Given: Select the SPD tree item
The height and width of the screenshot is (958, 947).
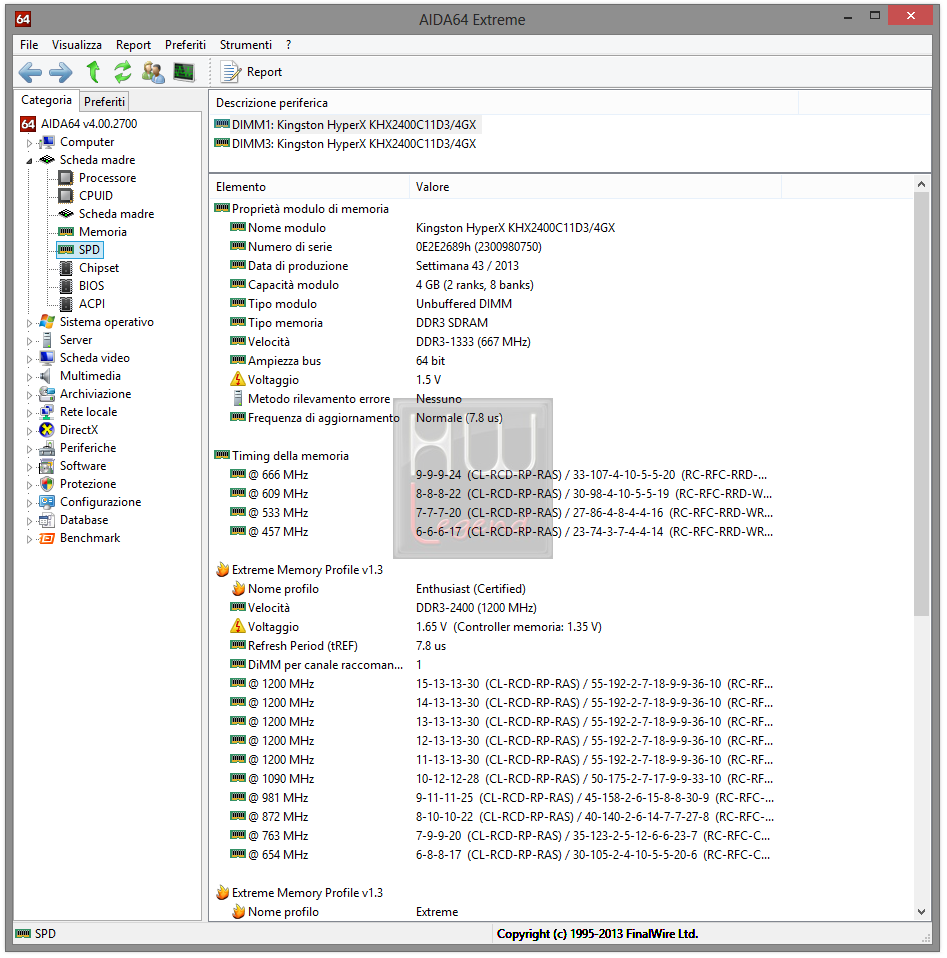Looking at the screenshot, I should [x=80, y=249].
